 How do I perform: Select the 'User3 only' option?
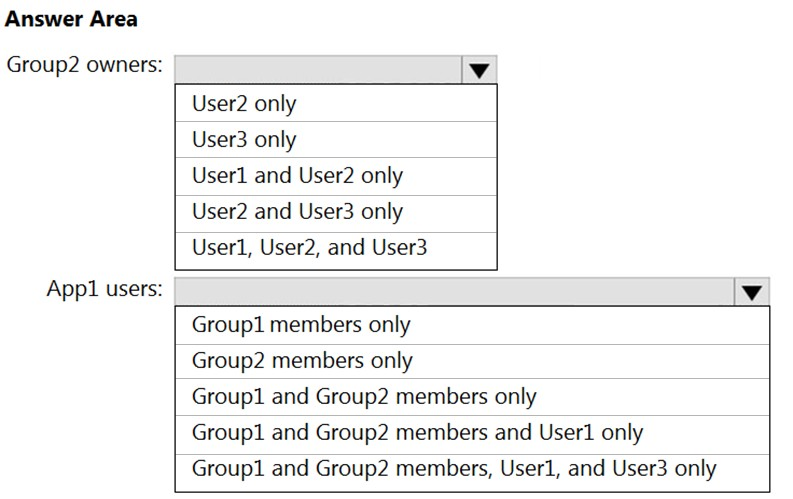(244, 140)
